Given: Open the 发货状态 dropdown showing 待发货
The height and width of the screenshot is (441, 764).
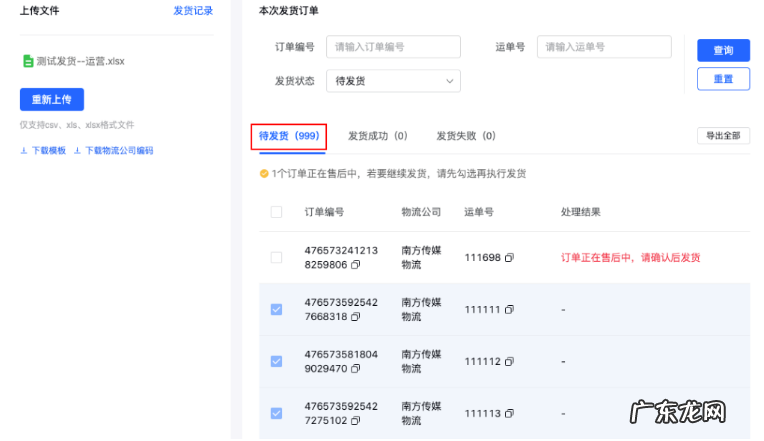Looking at the screenshot, I should [393, 81].
